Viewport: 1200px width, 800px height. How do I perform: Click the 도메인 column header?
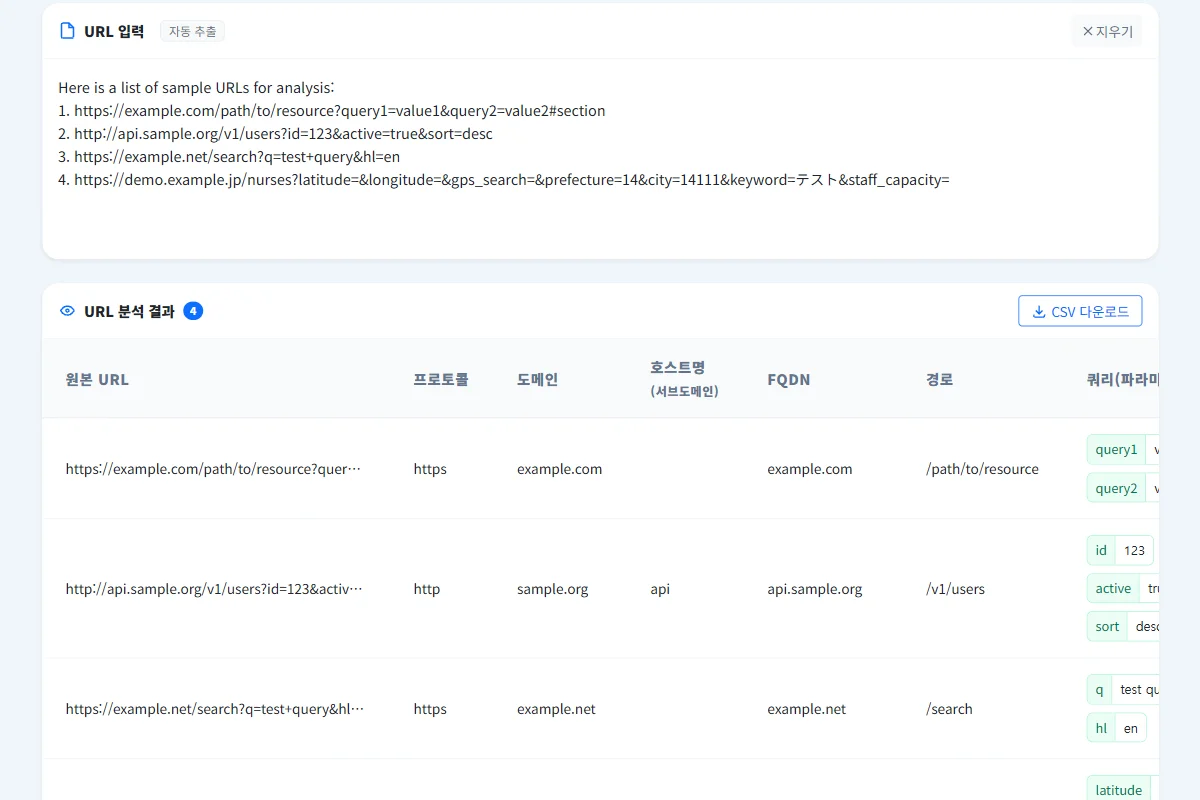coord(538,379)
